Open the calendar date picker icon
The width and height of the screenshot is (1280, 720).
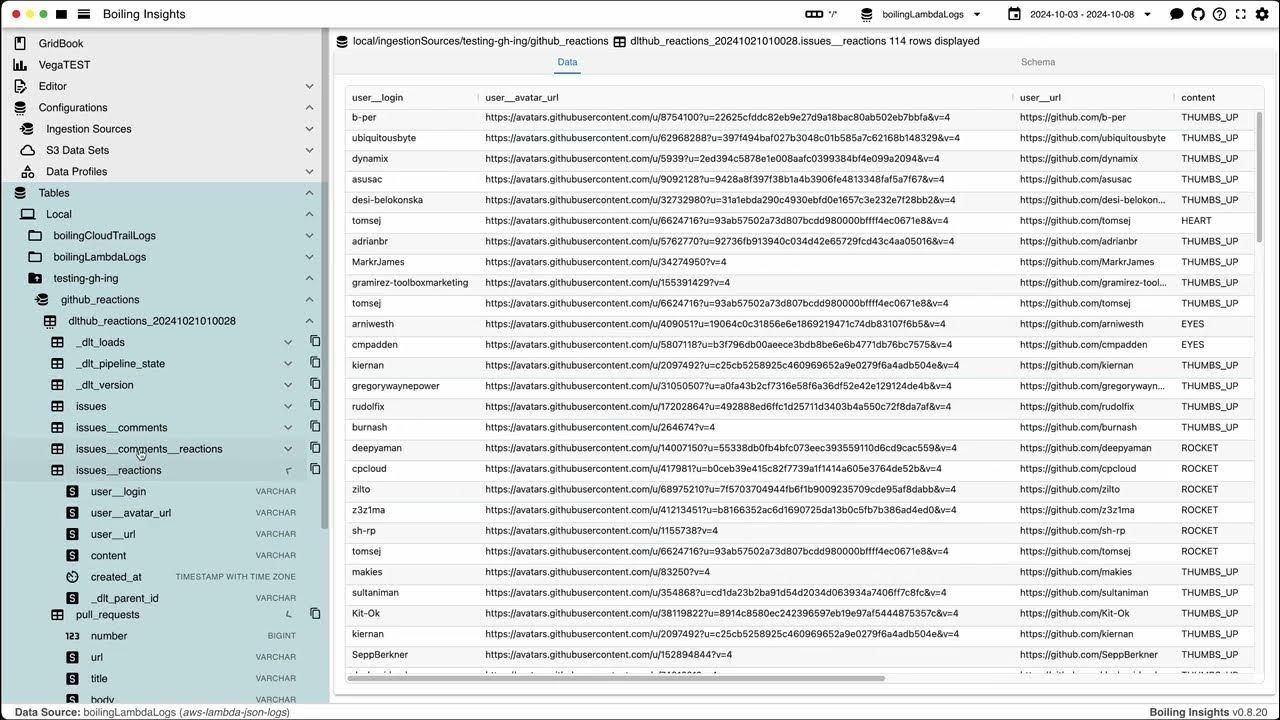tap(1013, 14)
